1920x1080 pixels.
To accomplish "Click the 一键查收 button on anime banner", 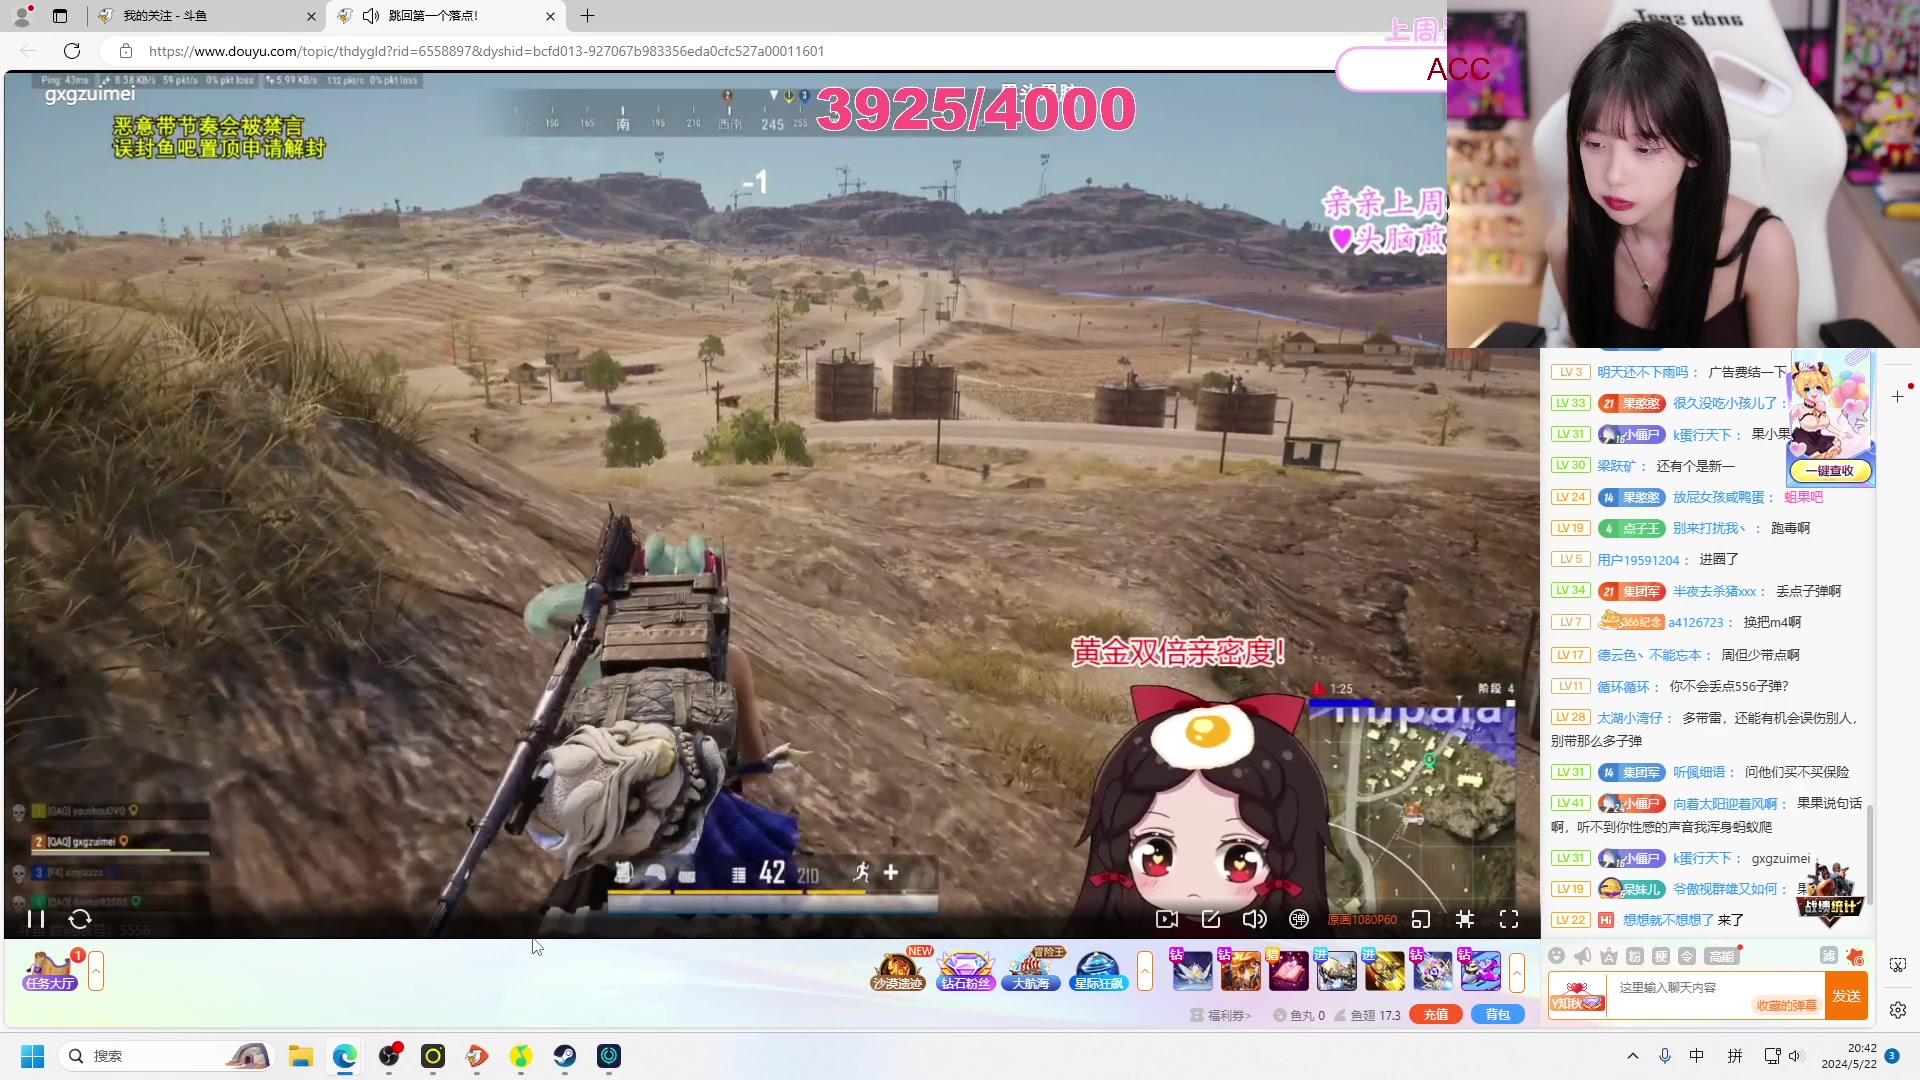I will tap(1830, 471).
